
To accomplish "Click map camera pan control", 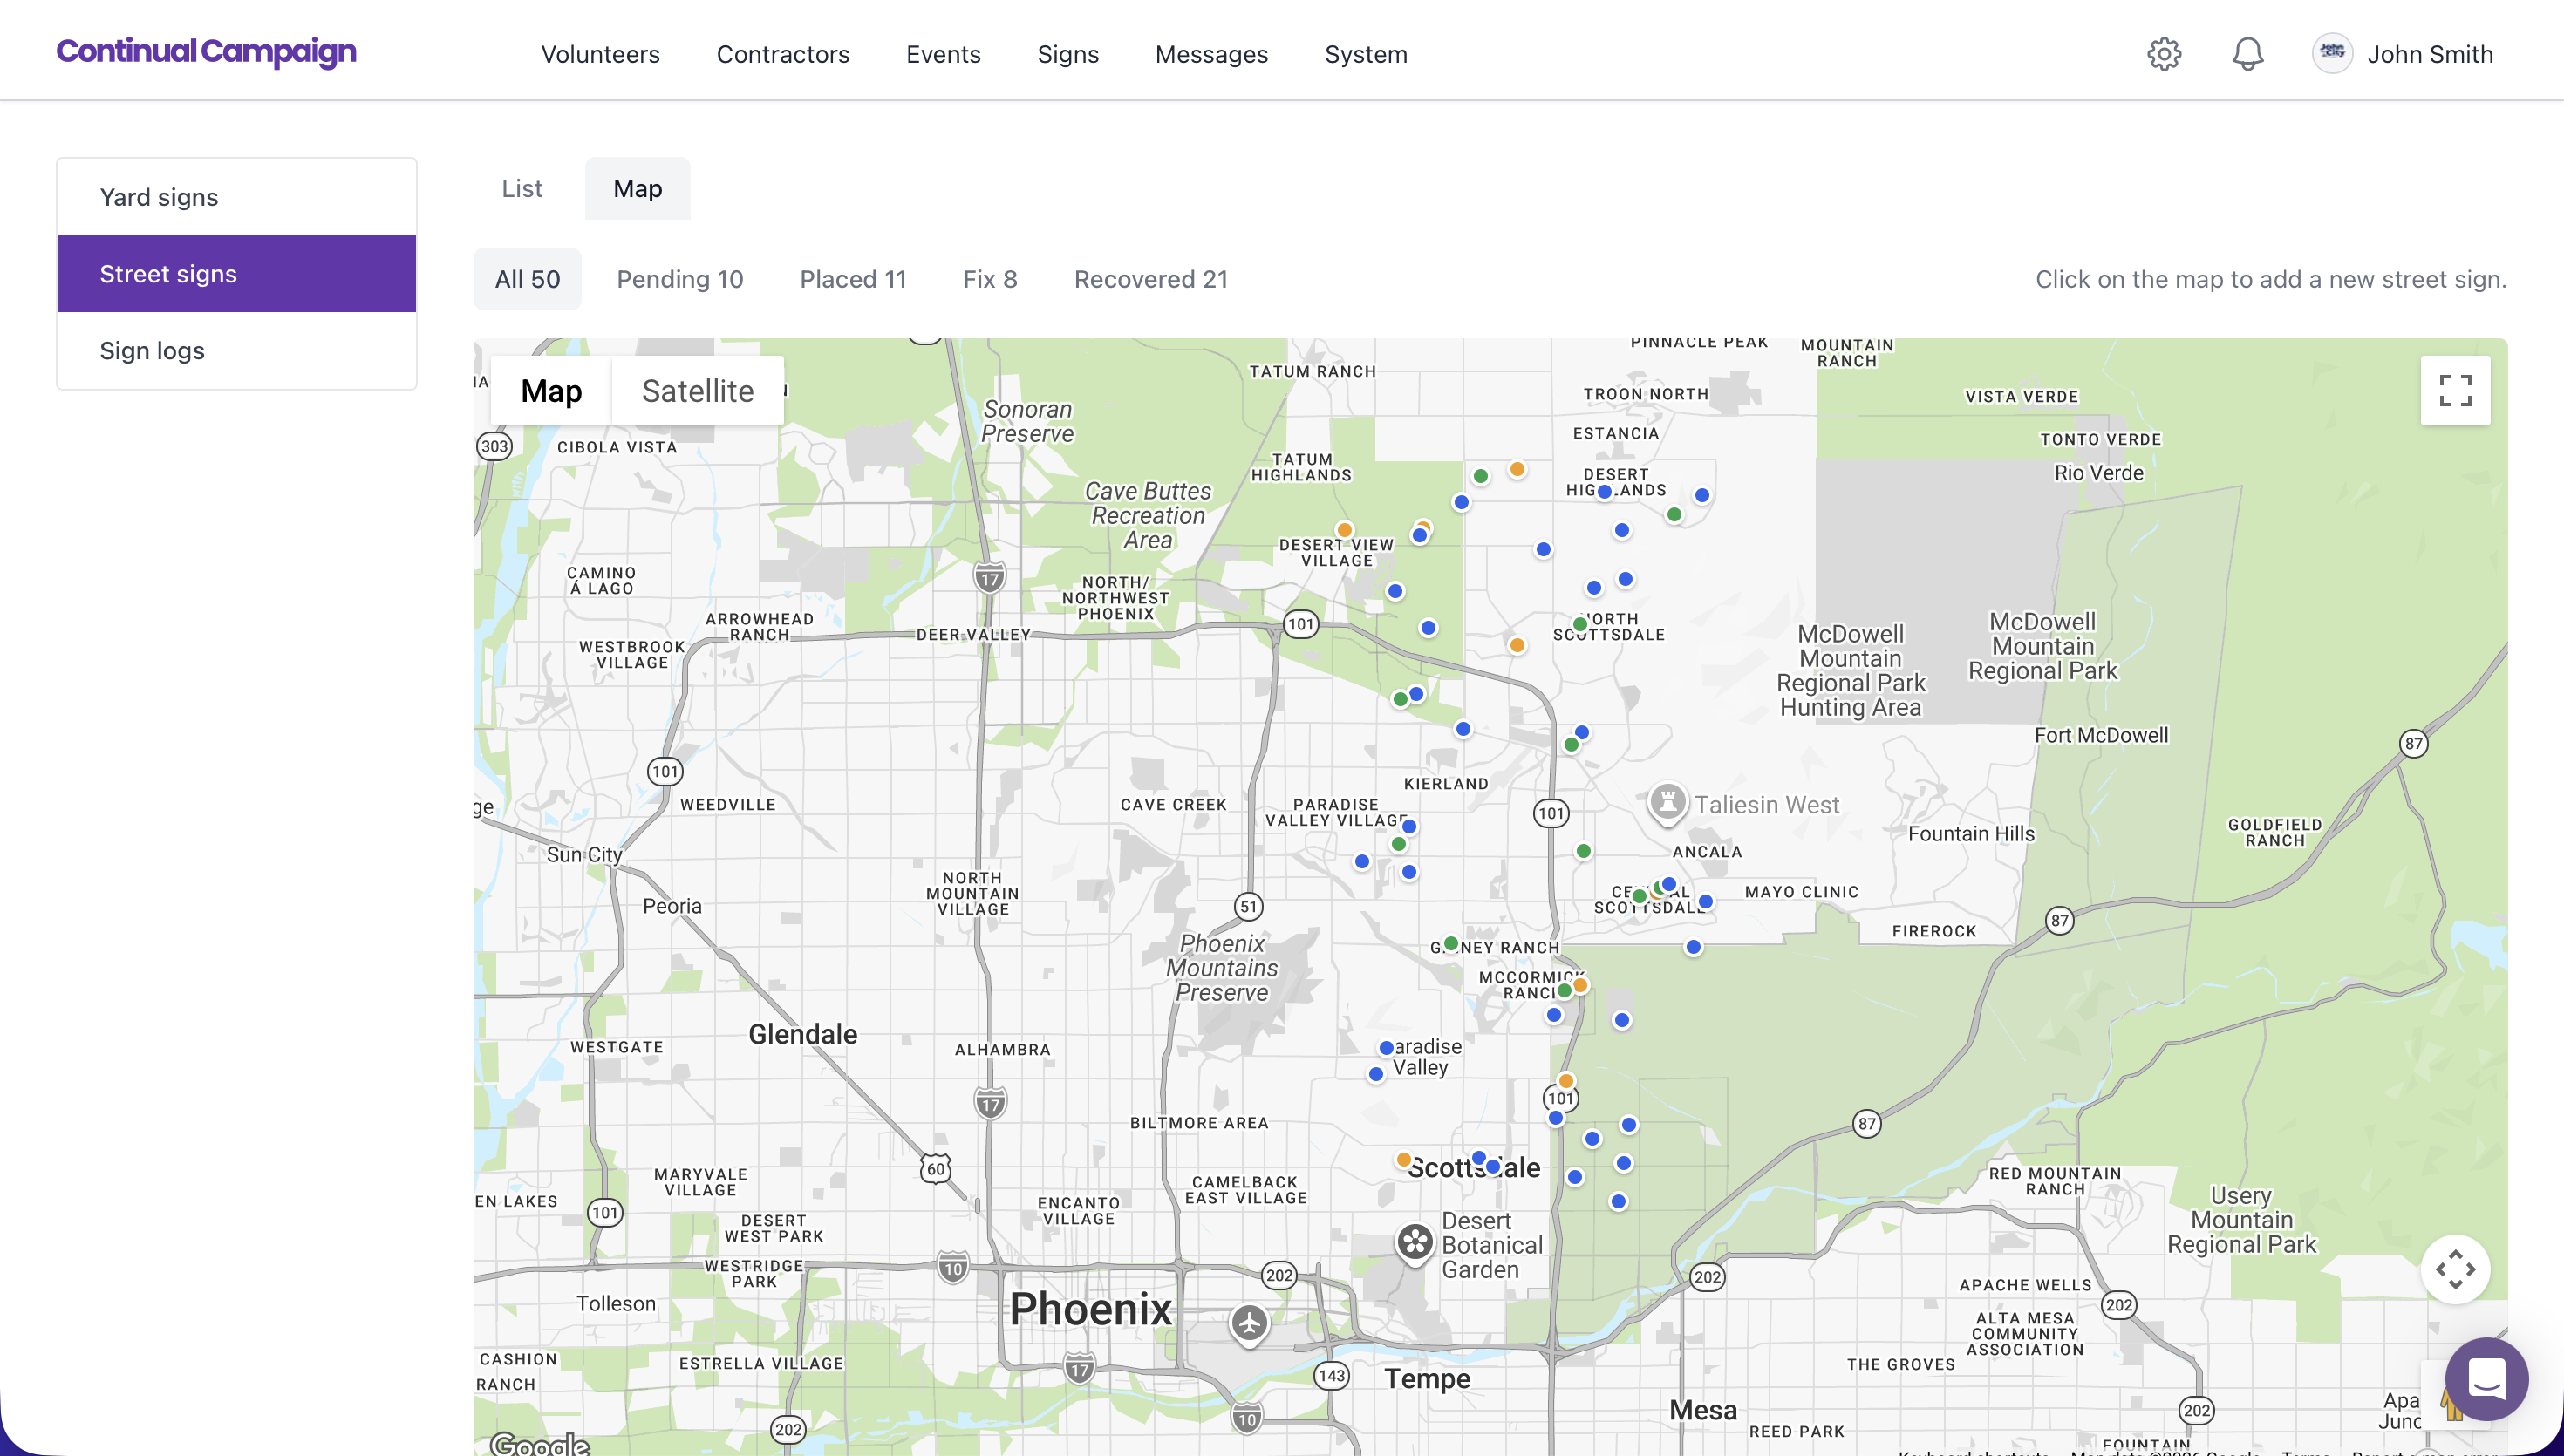I will pos(2455,1269).
